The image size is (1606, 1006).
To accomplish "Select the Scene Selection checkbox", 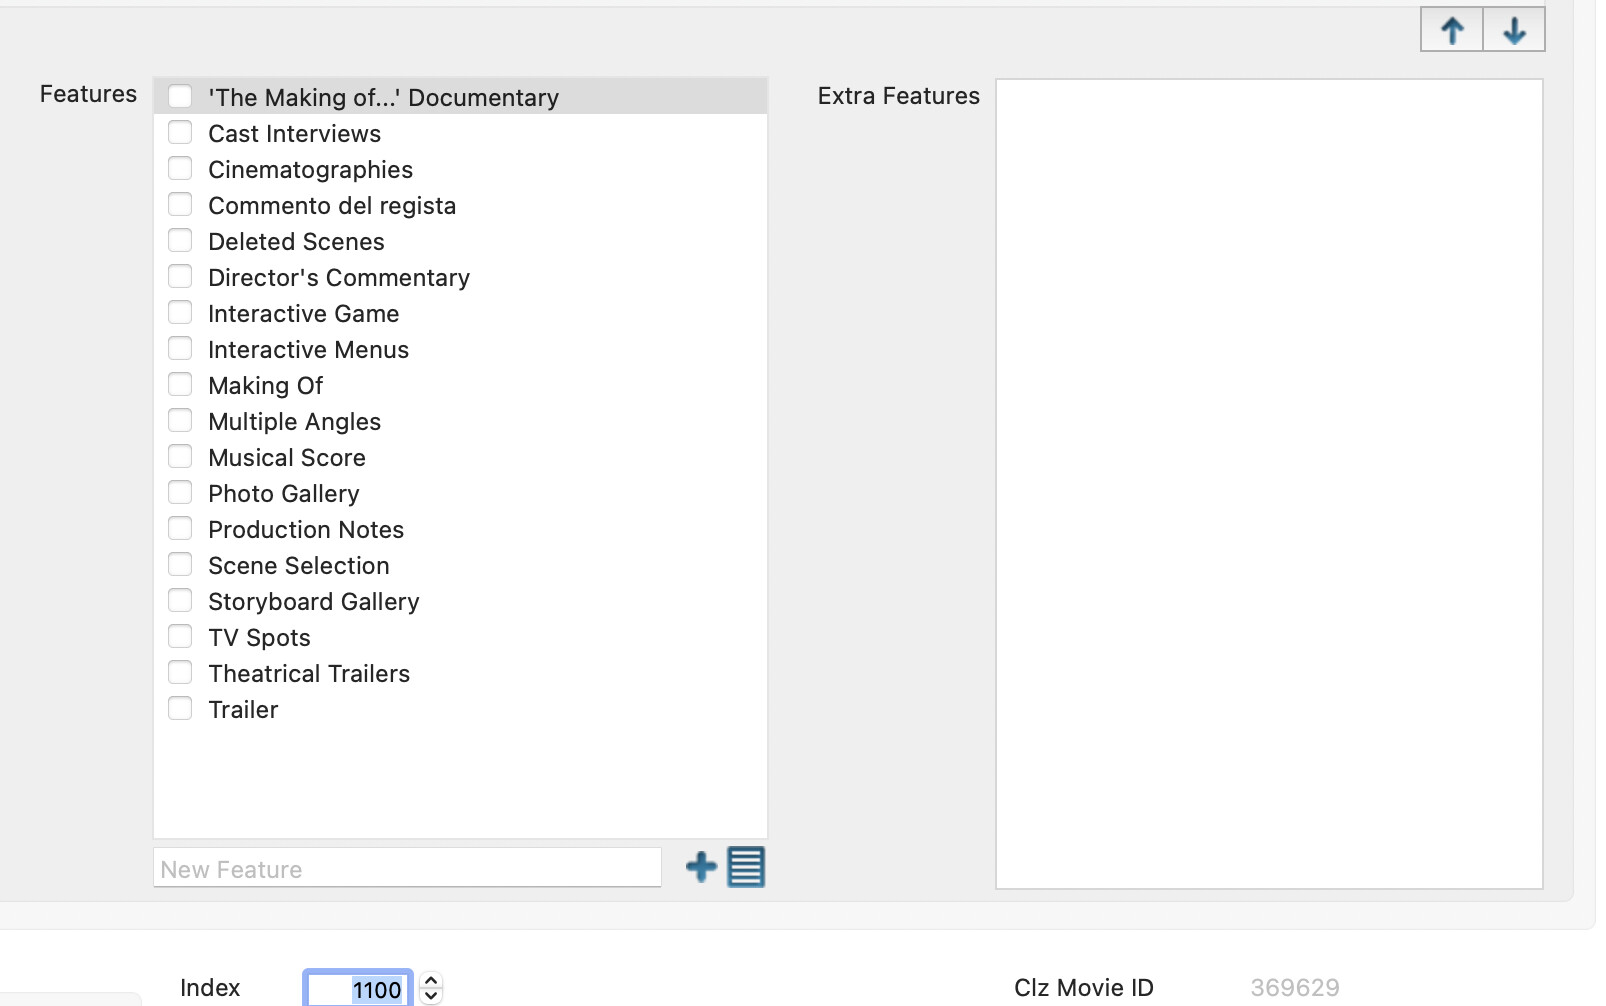I will pos(180,565).
